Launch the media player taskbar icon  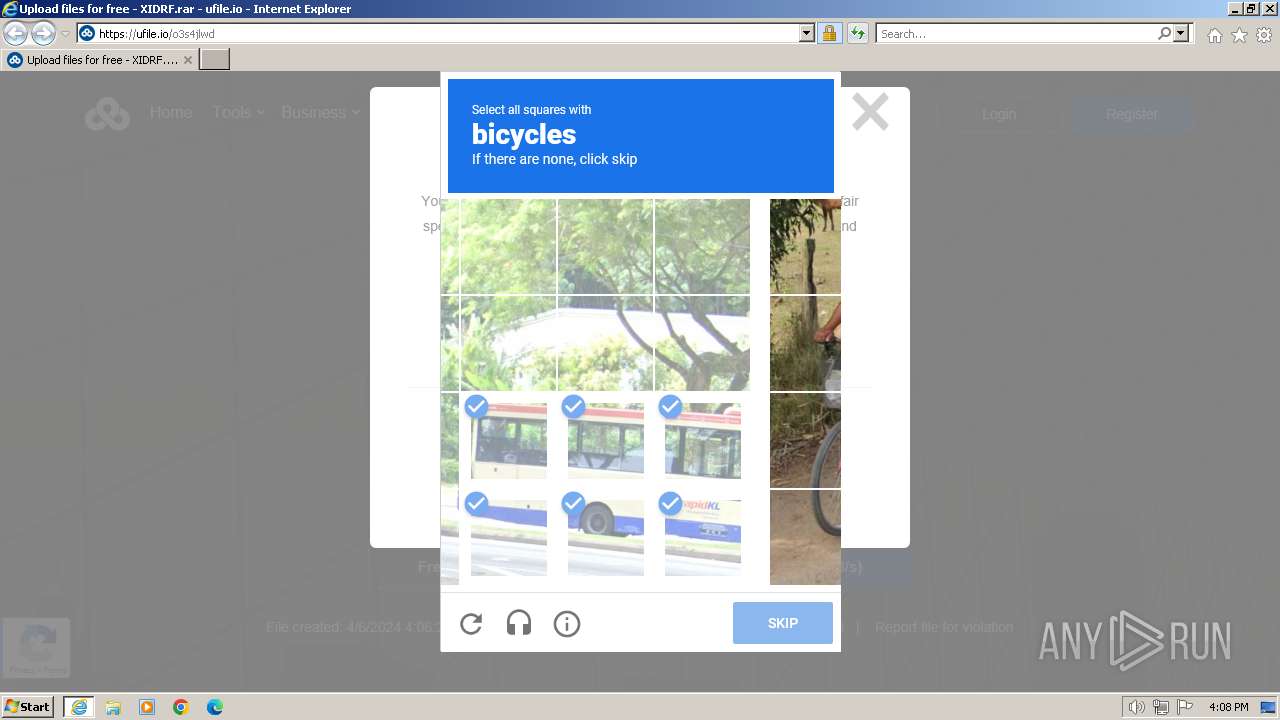(x=147, y=707)
